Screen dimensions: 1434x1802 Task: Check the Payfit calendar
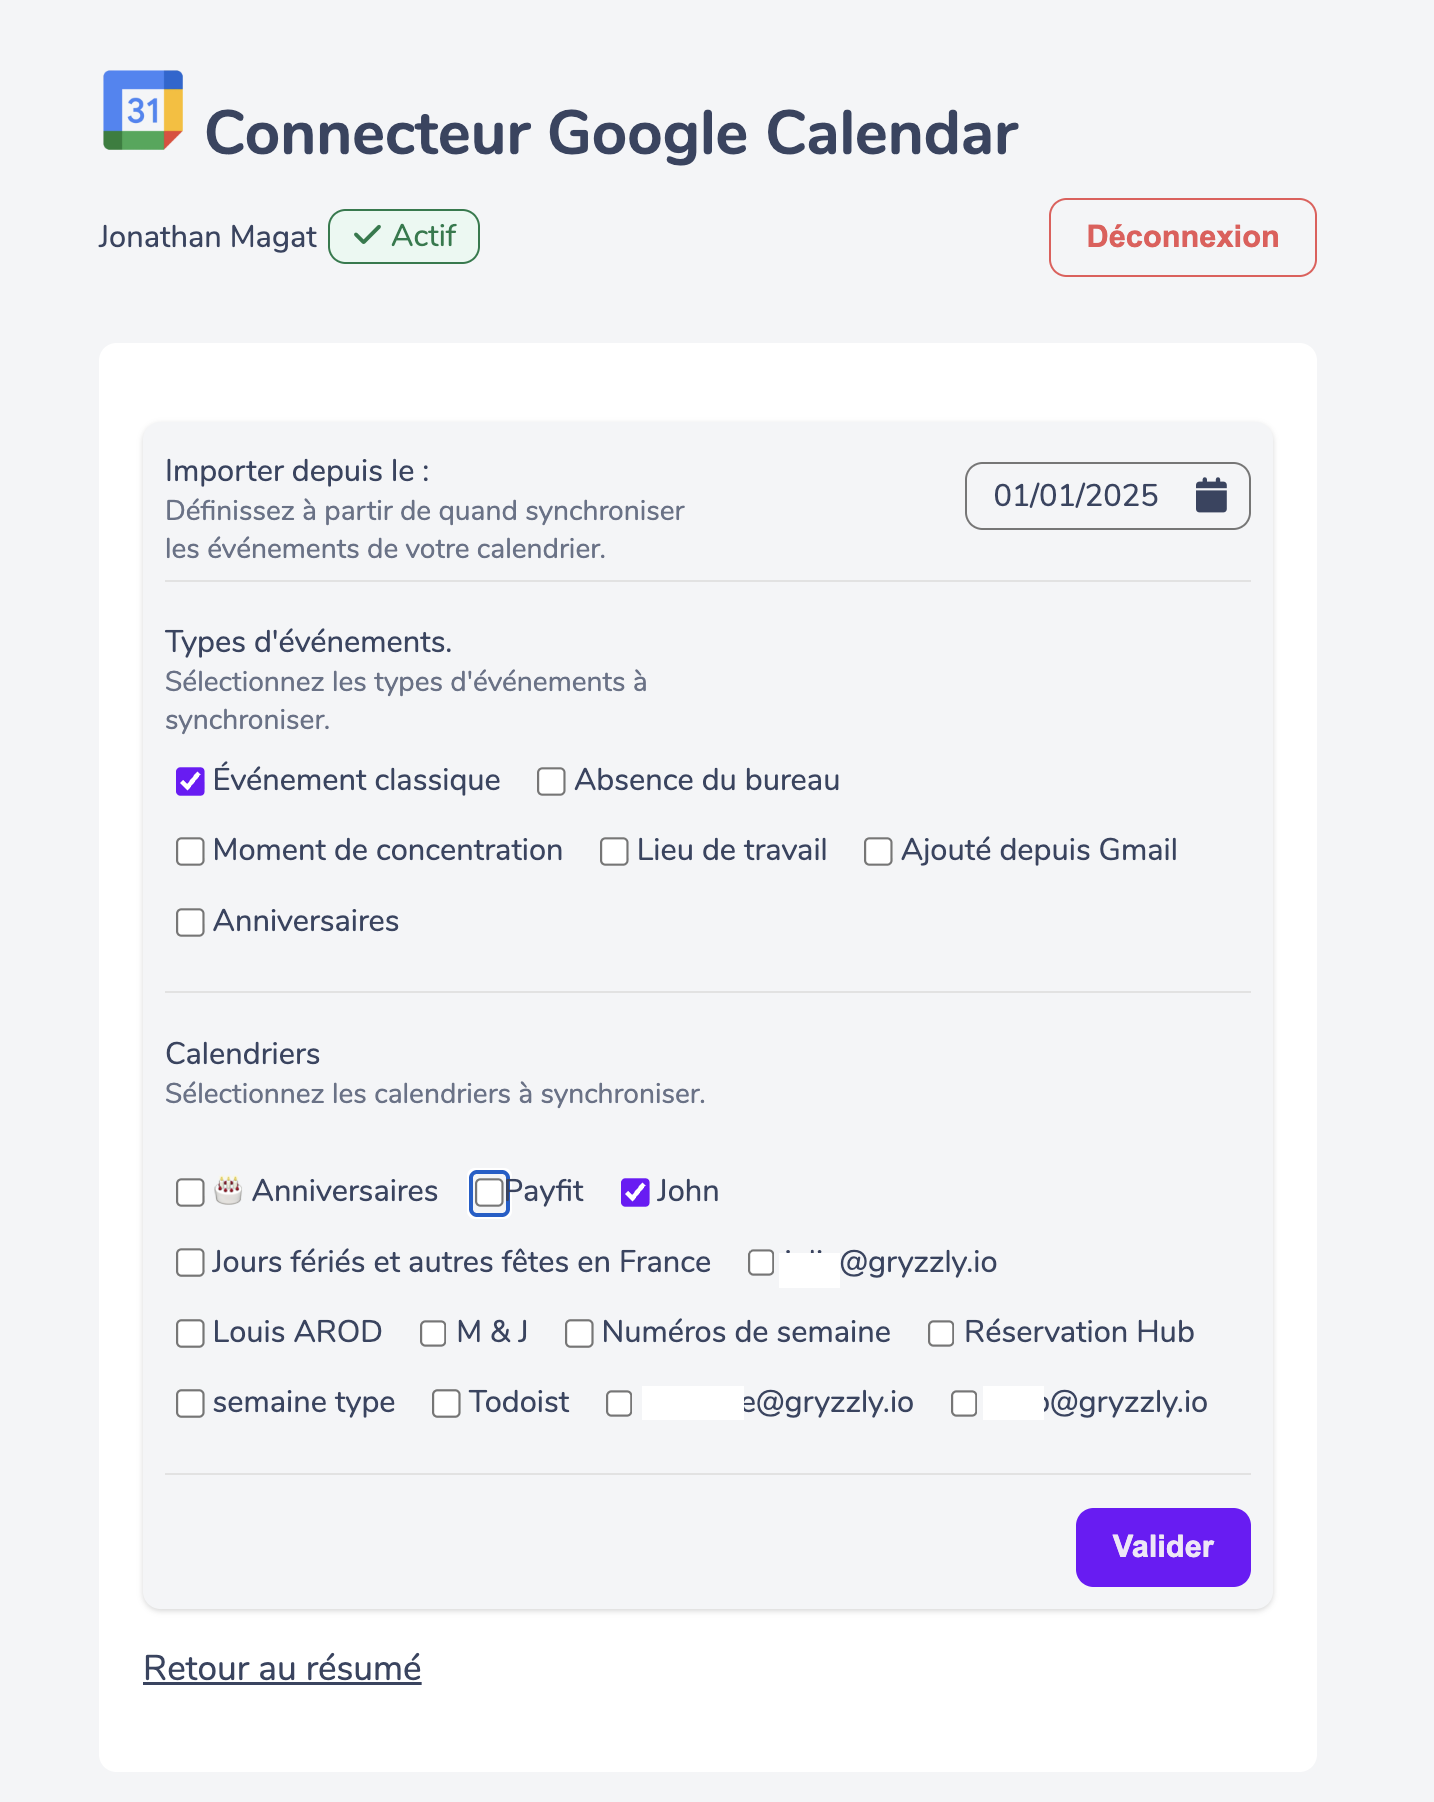click(x=489, y=1192)
